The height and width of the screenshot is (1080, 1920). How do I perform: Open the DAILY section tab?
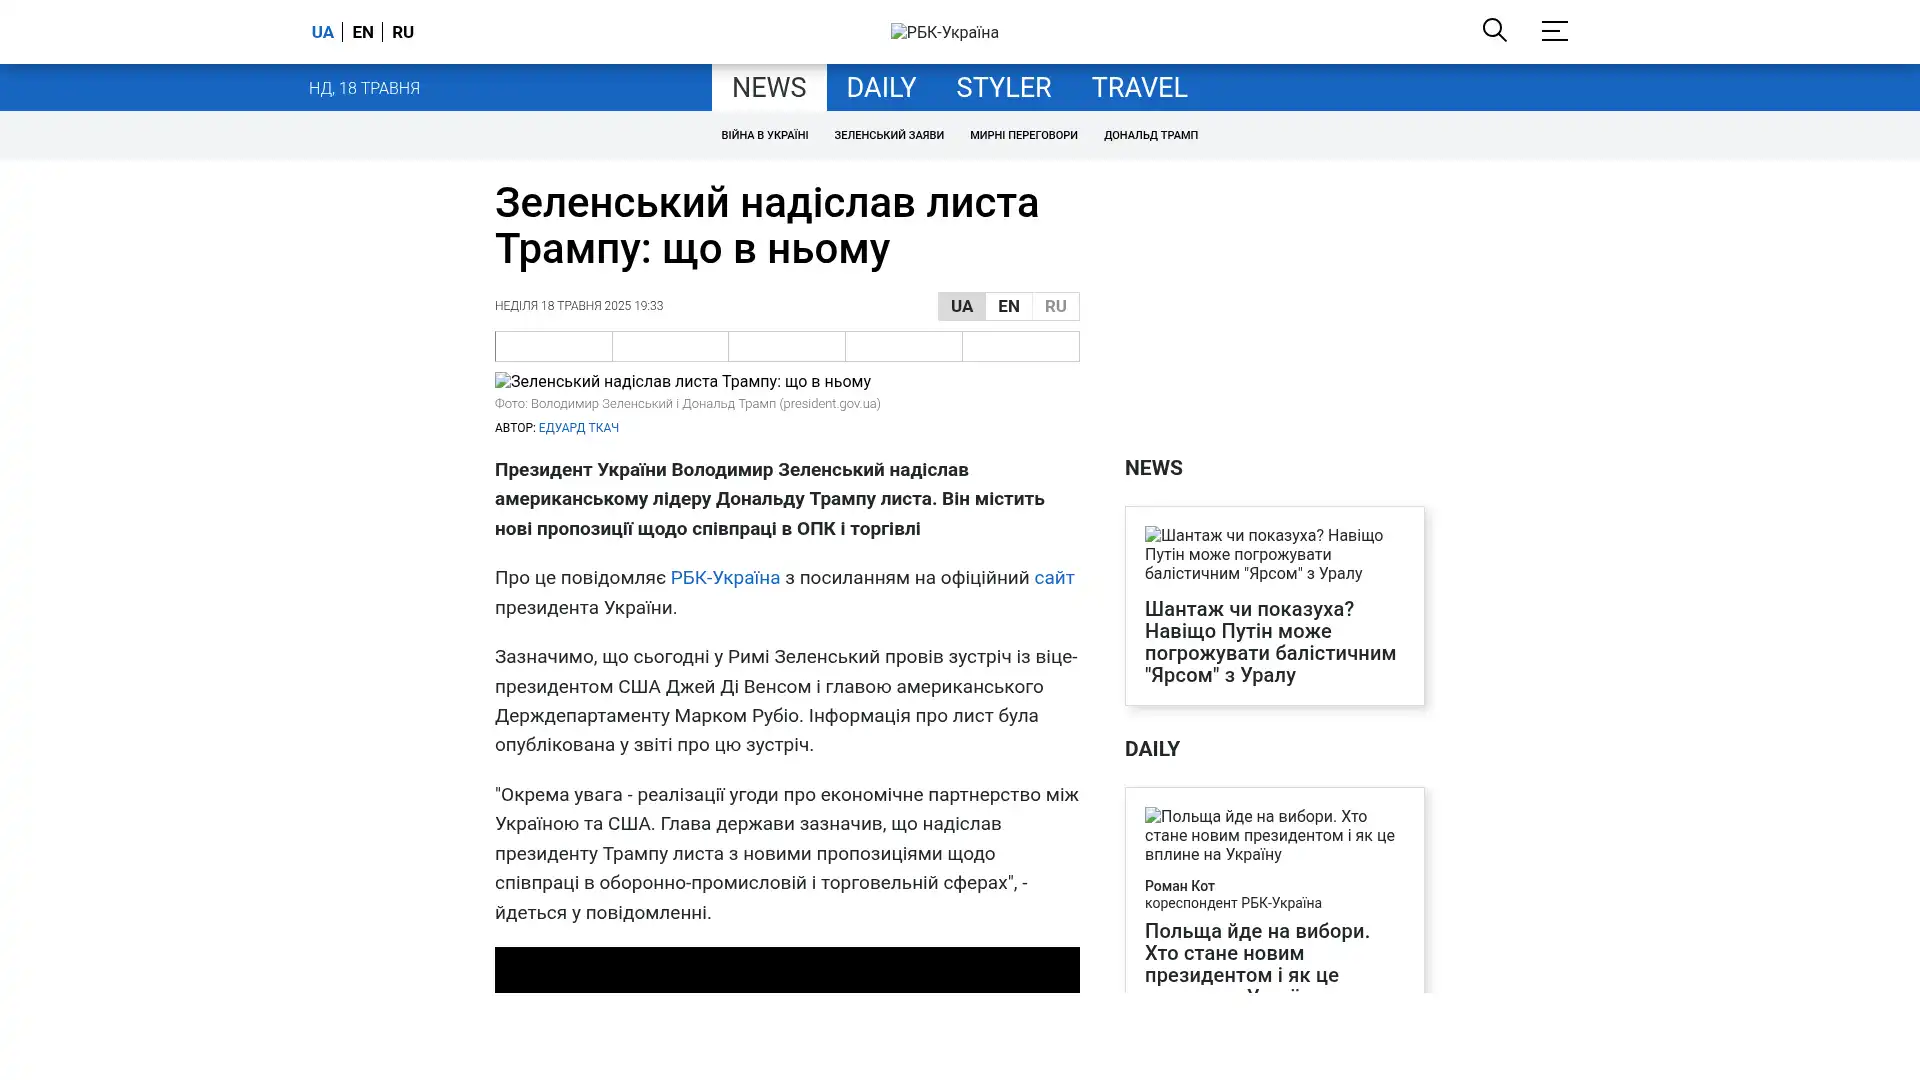(x=880, y=88)
